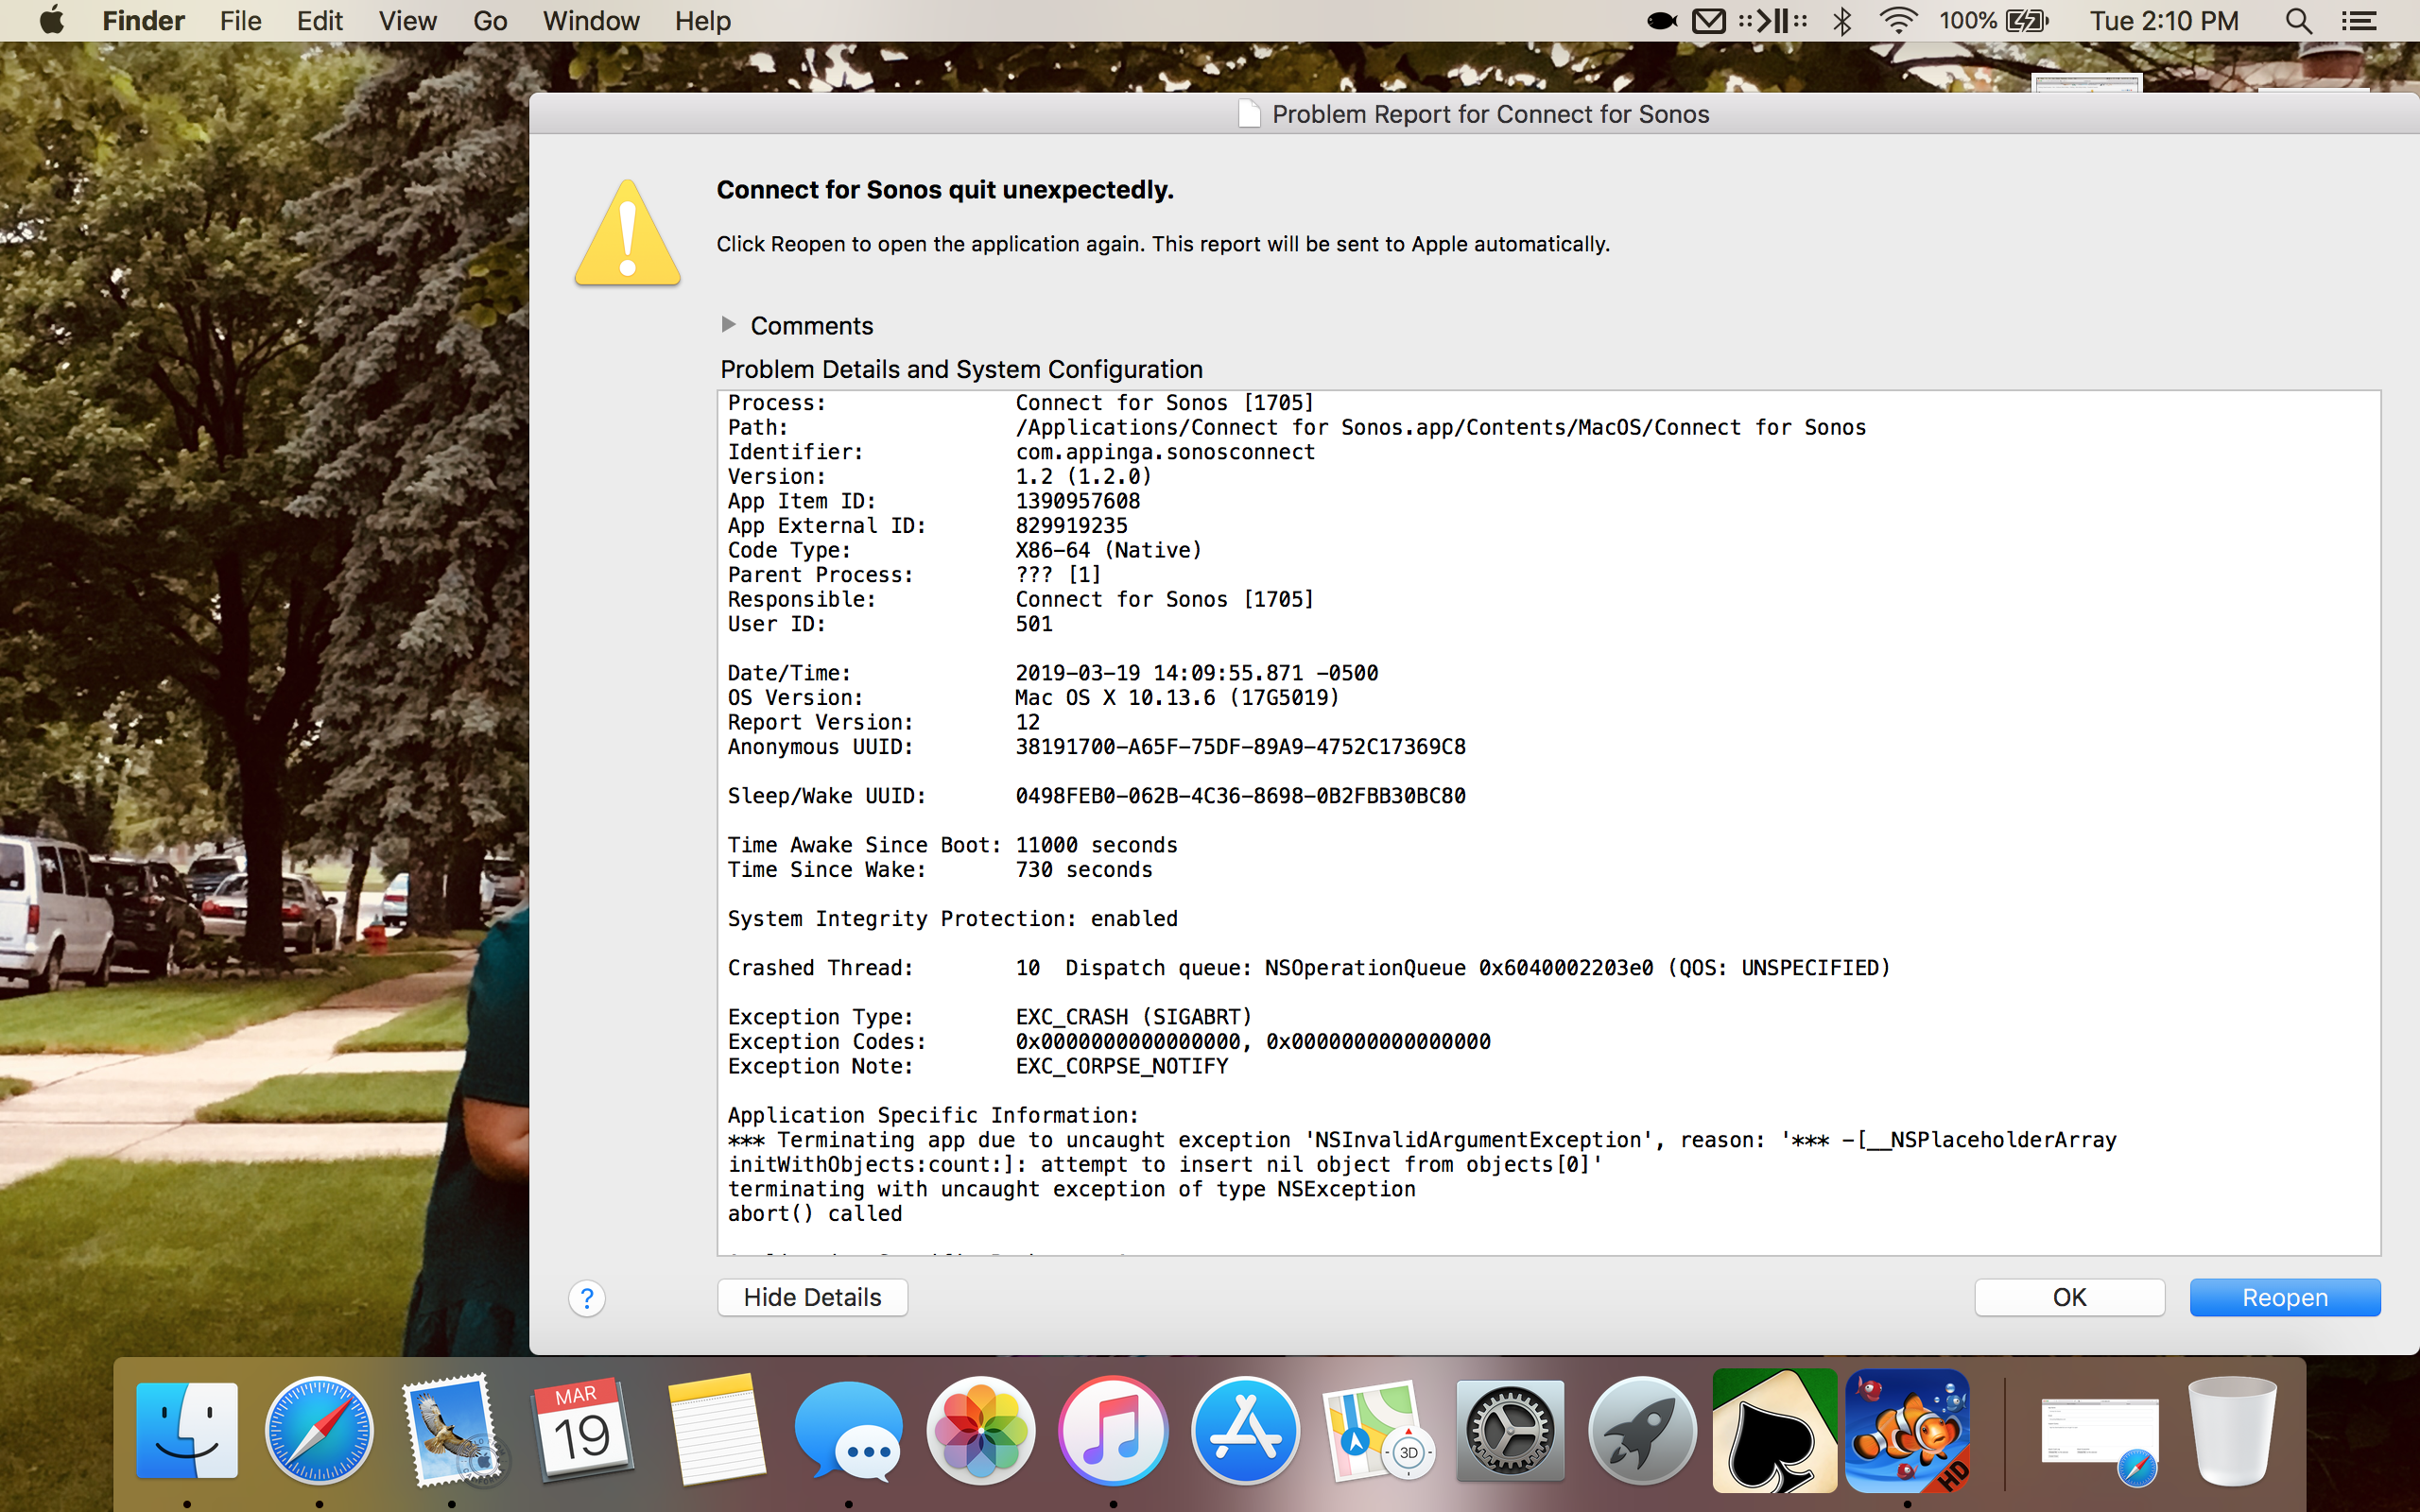The image size is (2420, 1512).
Task: Click the help question mark button
Action: (587, 1298)
